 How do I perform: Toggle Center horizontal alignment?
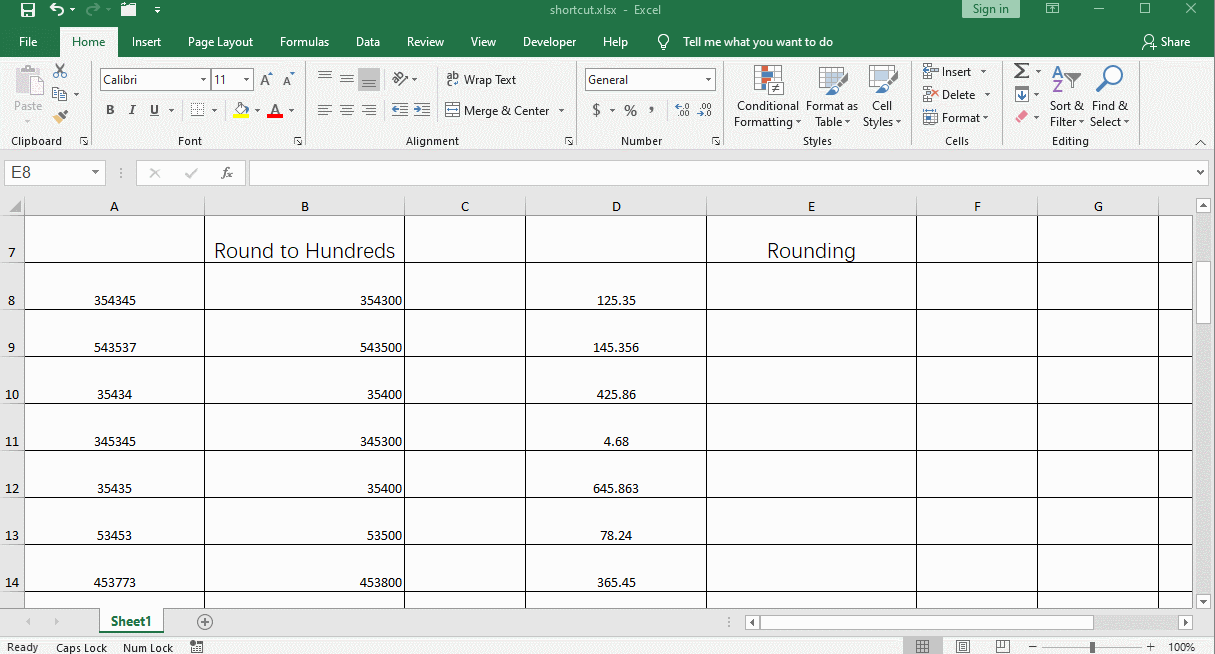[x=347, y=110]
